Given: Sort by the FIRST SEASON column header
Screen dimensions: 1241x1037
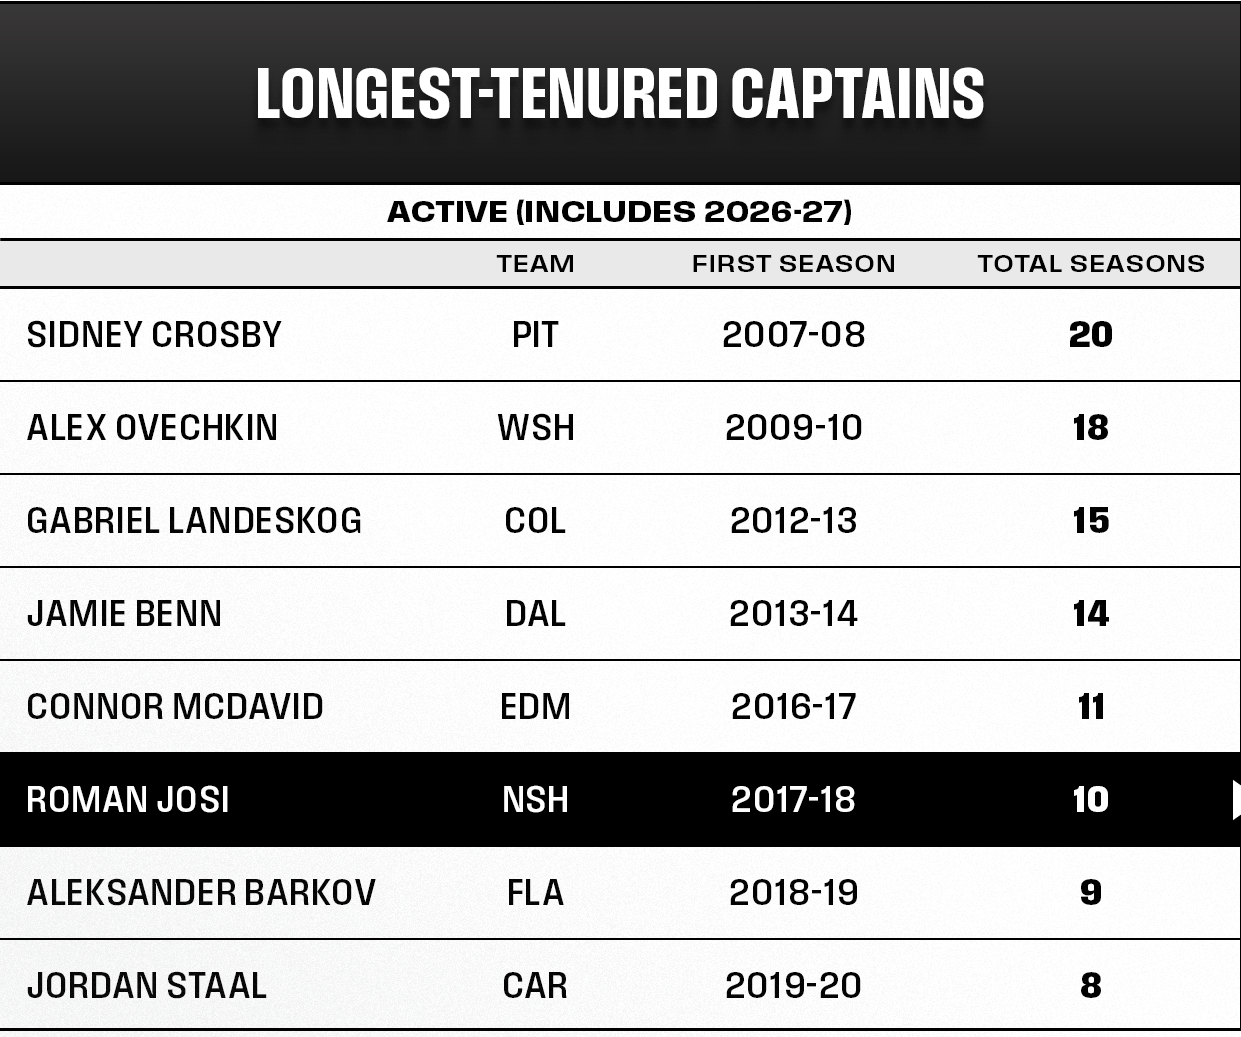Looking at the screenshot, I should tap(794, 264).
